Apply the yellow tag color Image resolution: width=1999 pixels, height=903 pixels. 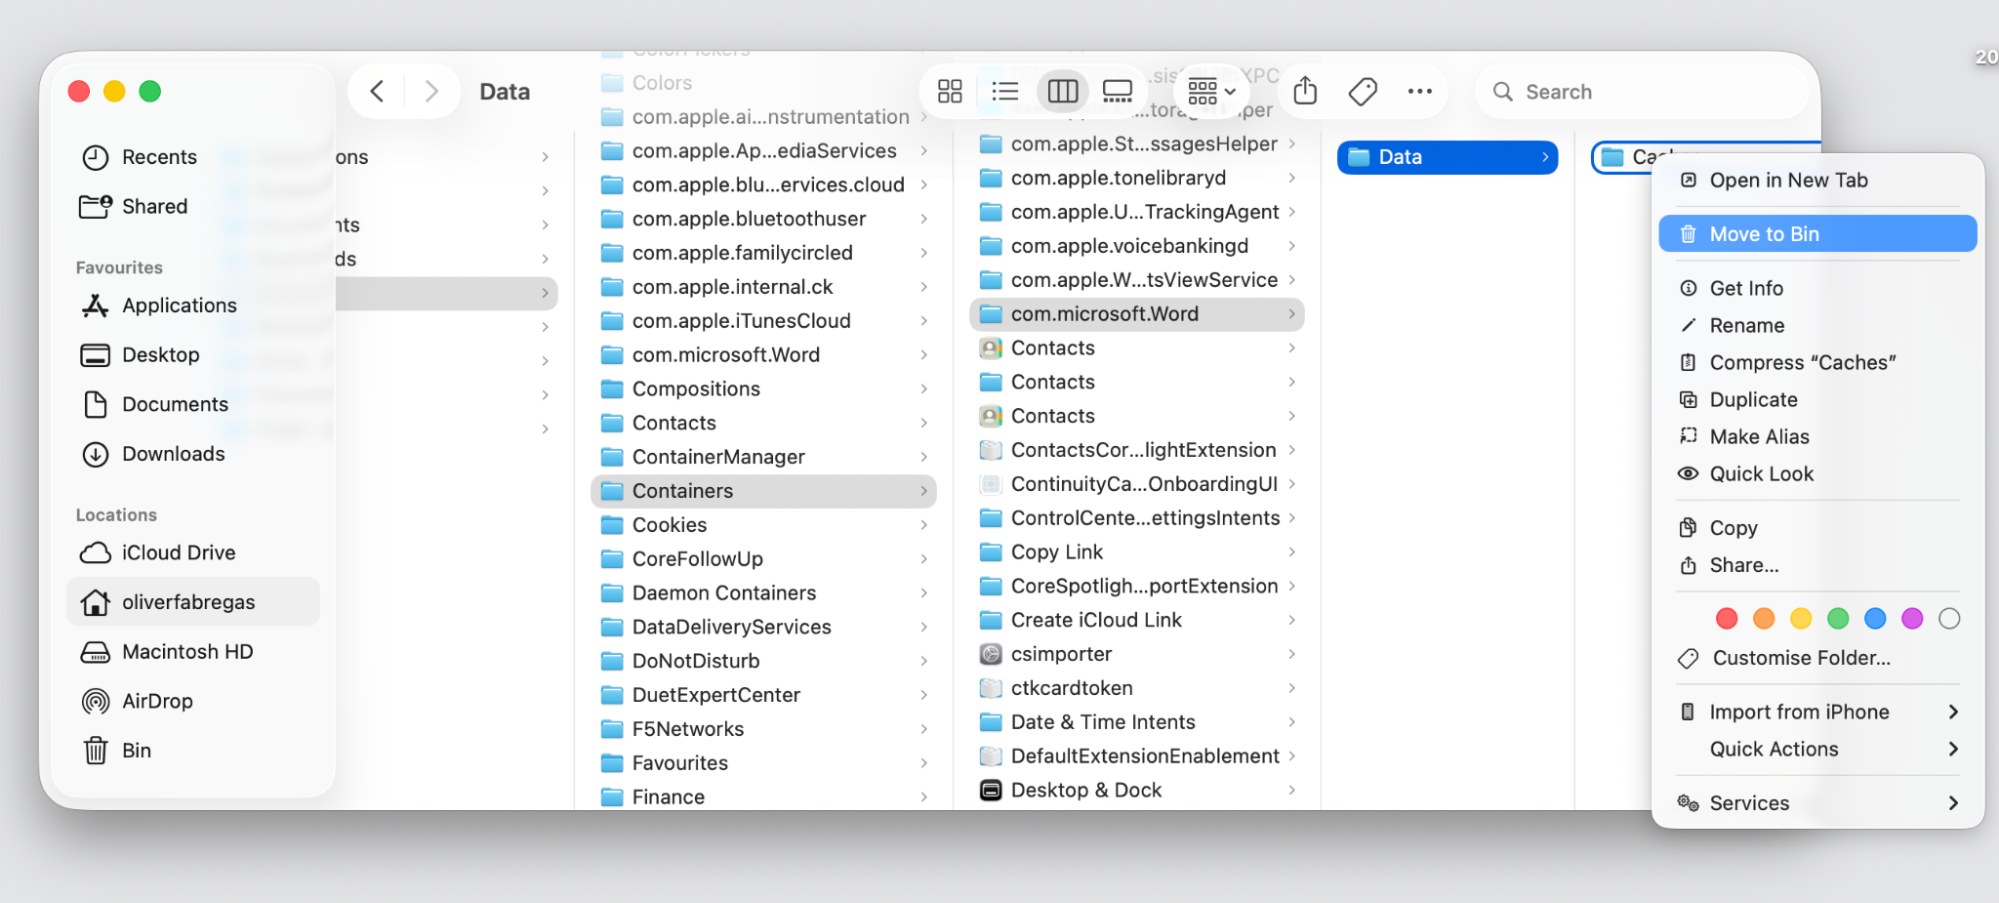[x=1800, y=619]
